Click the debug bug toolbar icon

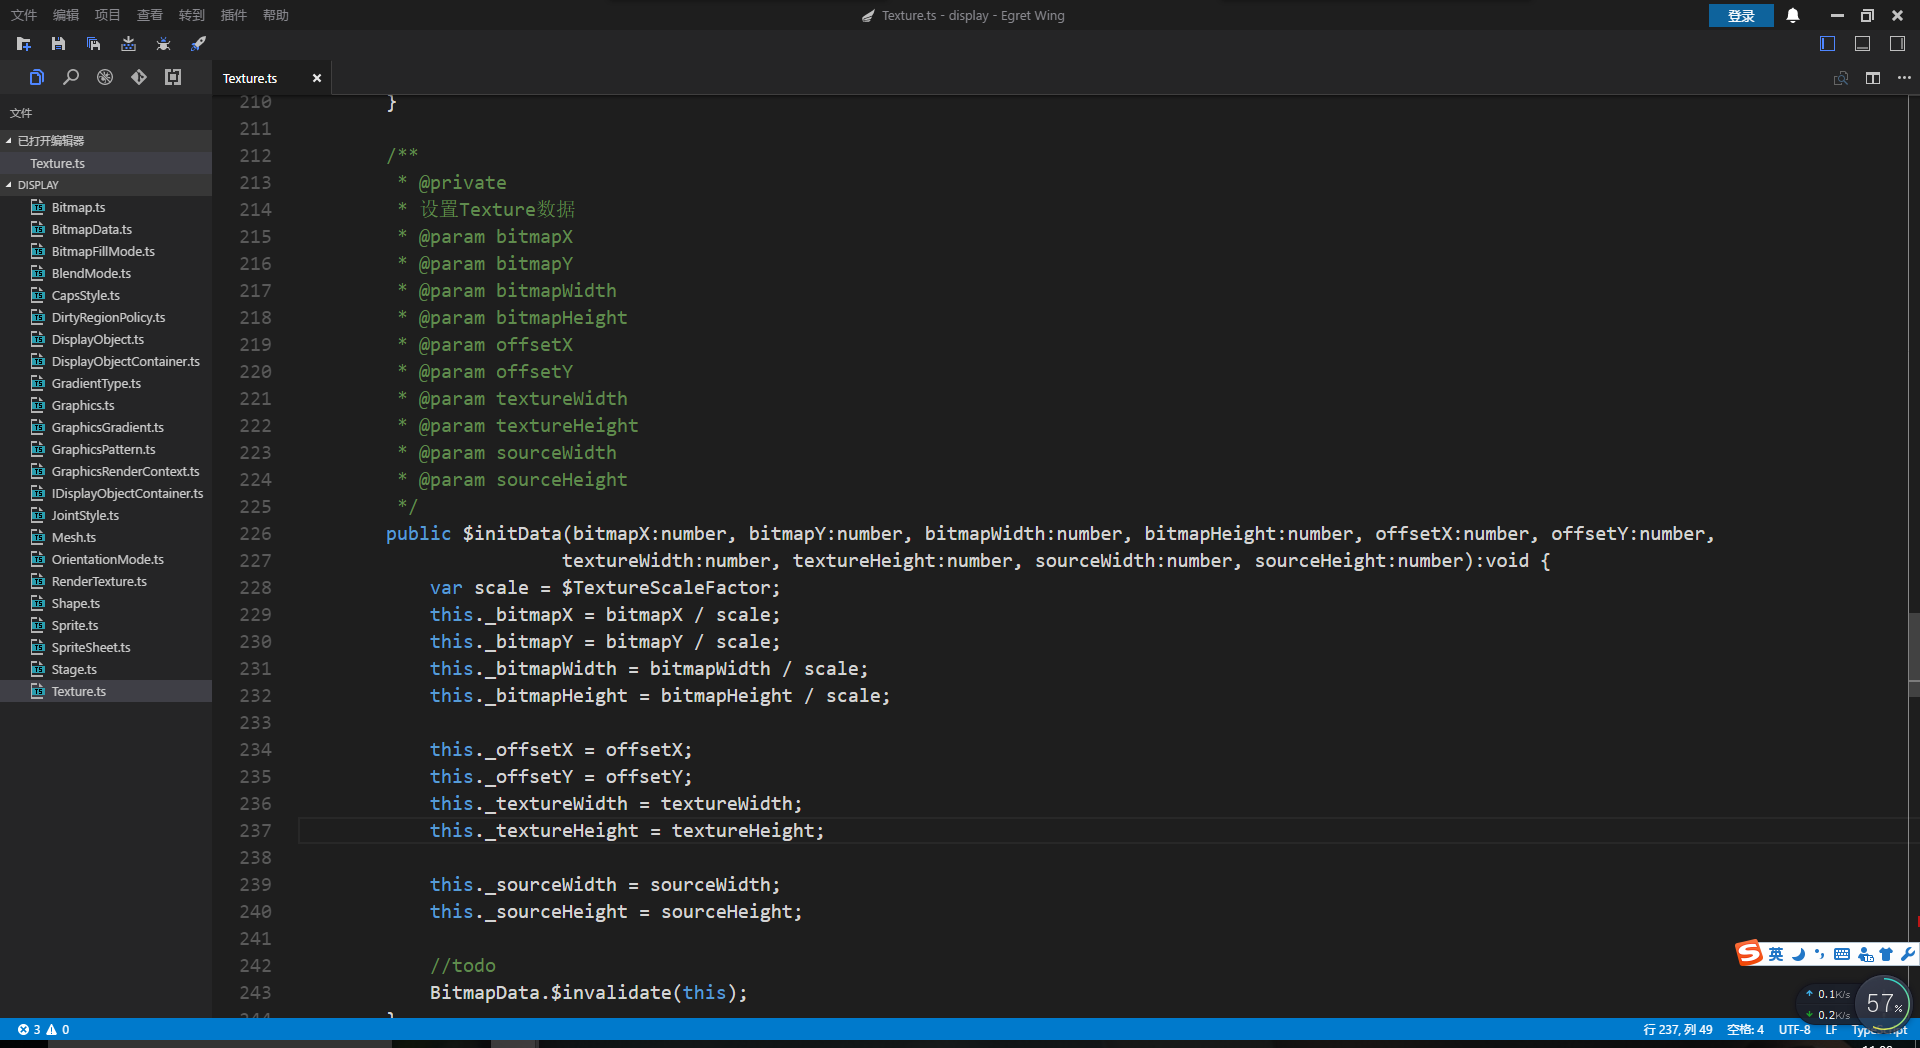164,44
